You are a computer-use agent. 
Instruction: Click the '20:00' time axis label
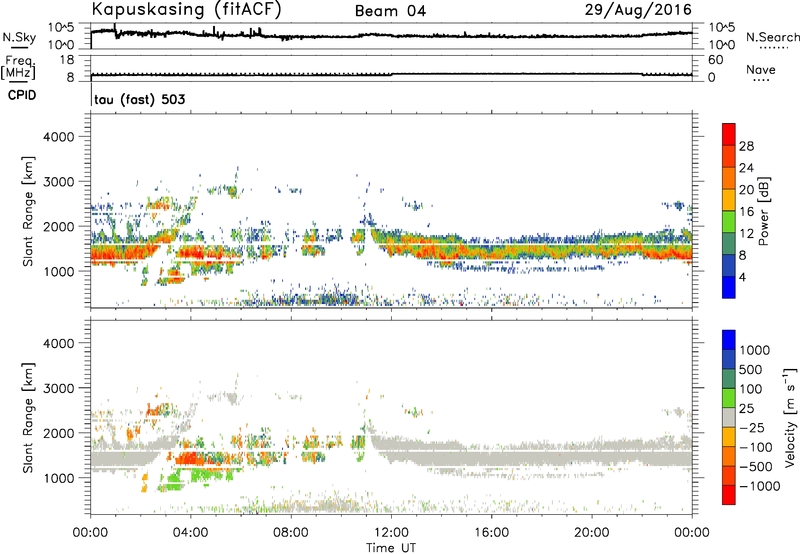click(x=591, y=533)
